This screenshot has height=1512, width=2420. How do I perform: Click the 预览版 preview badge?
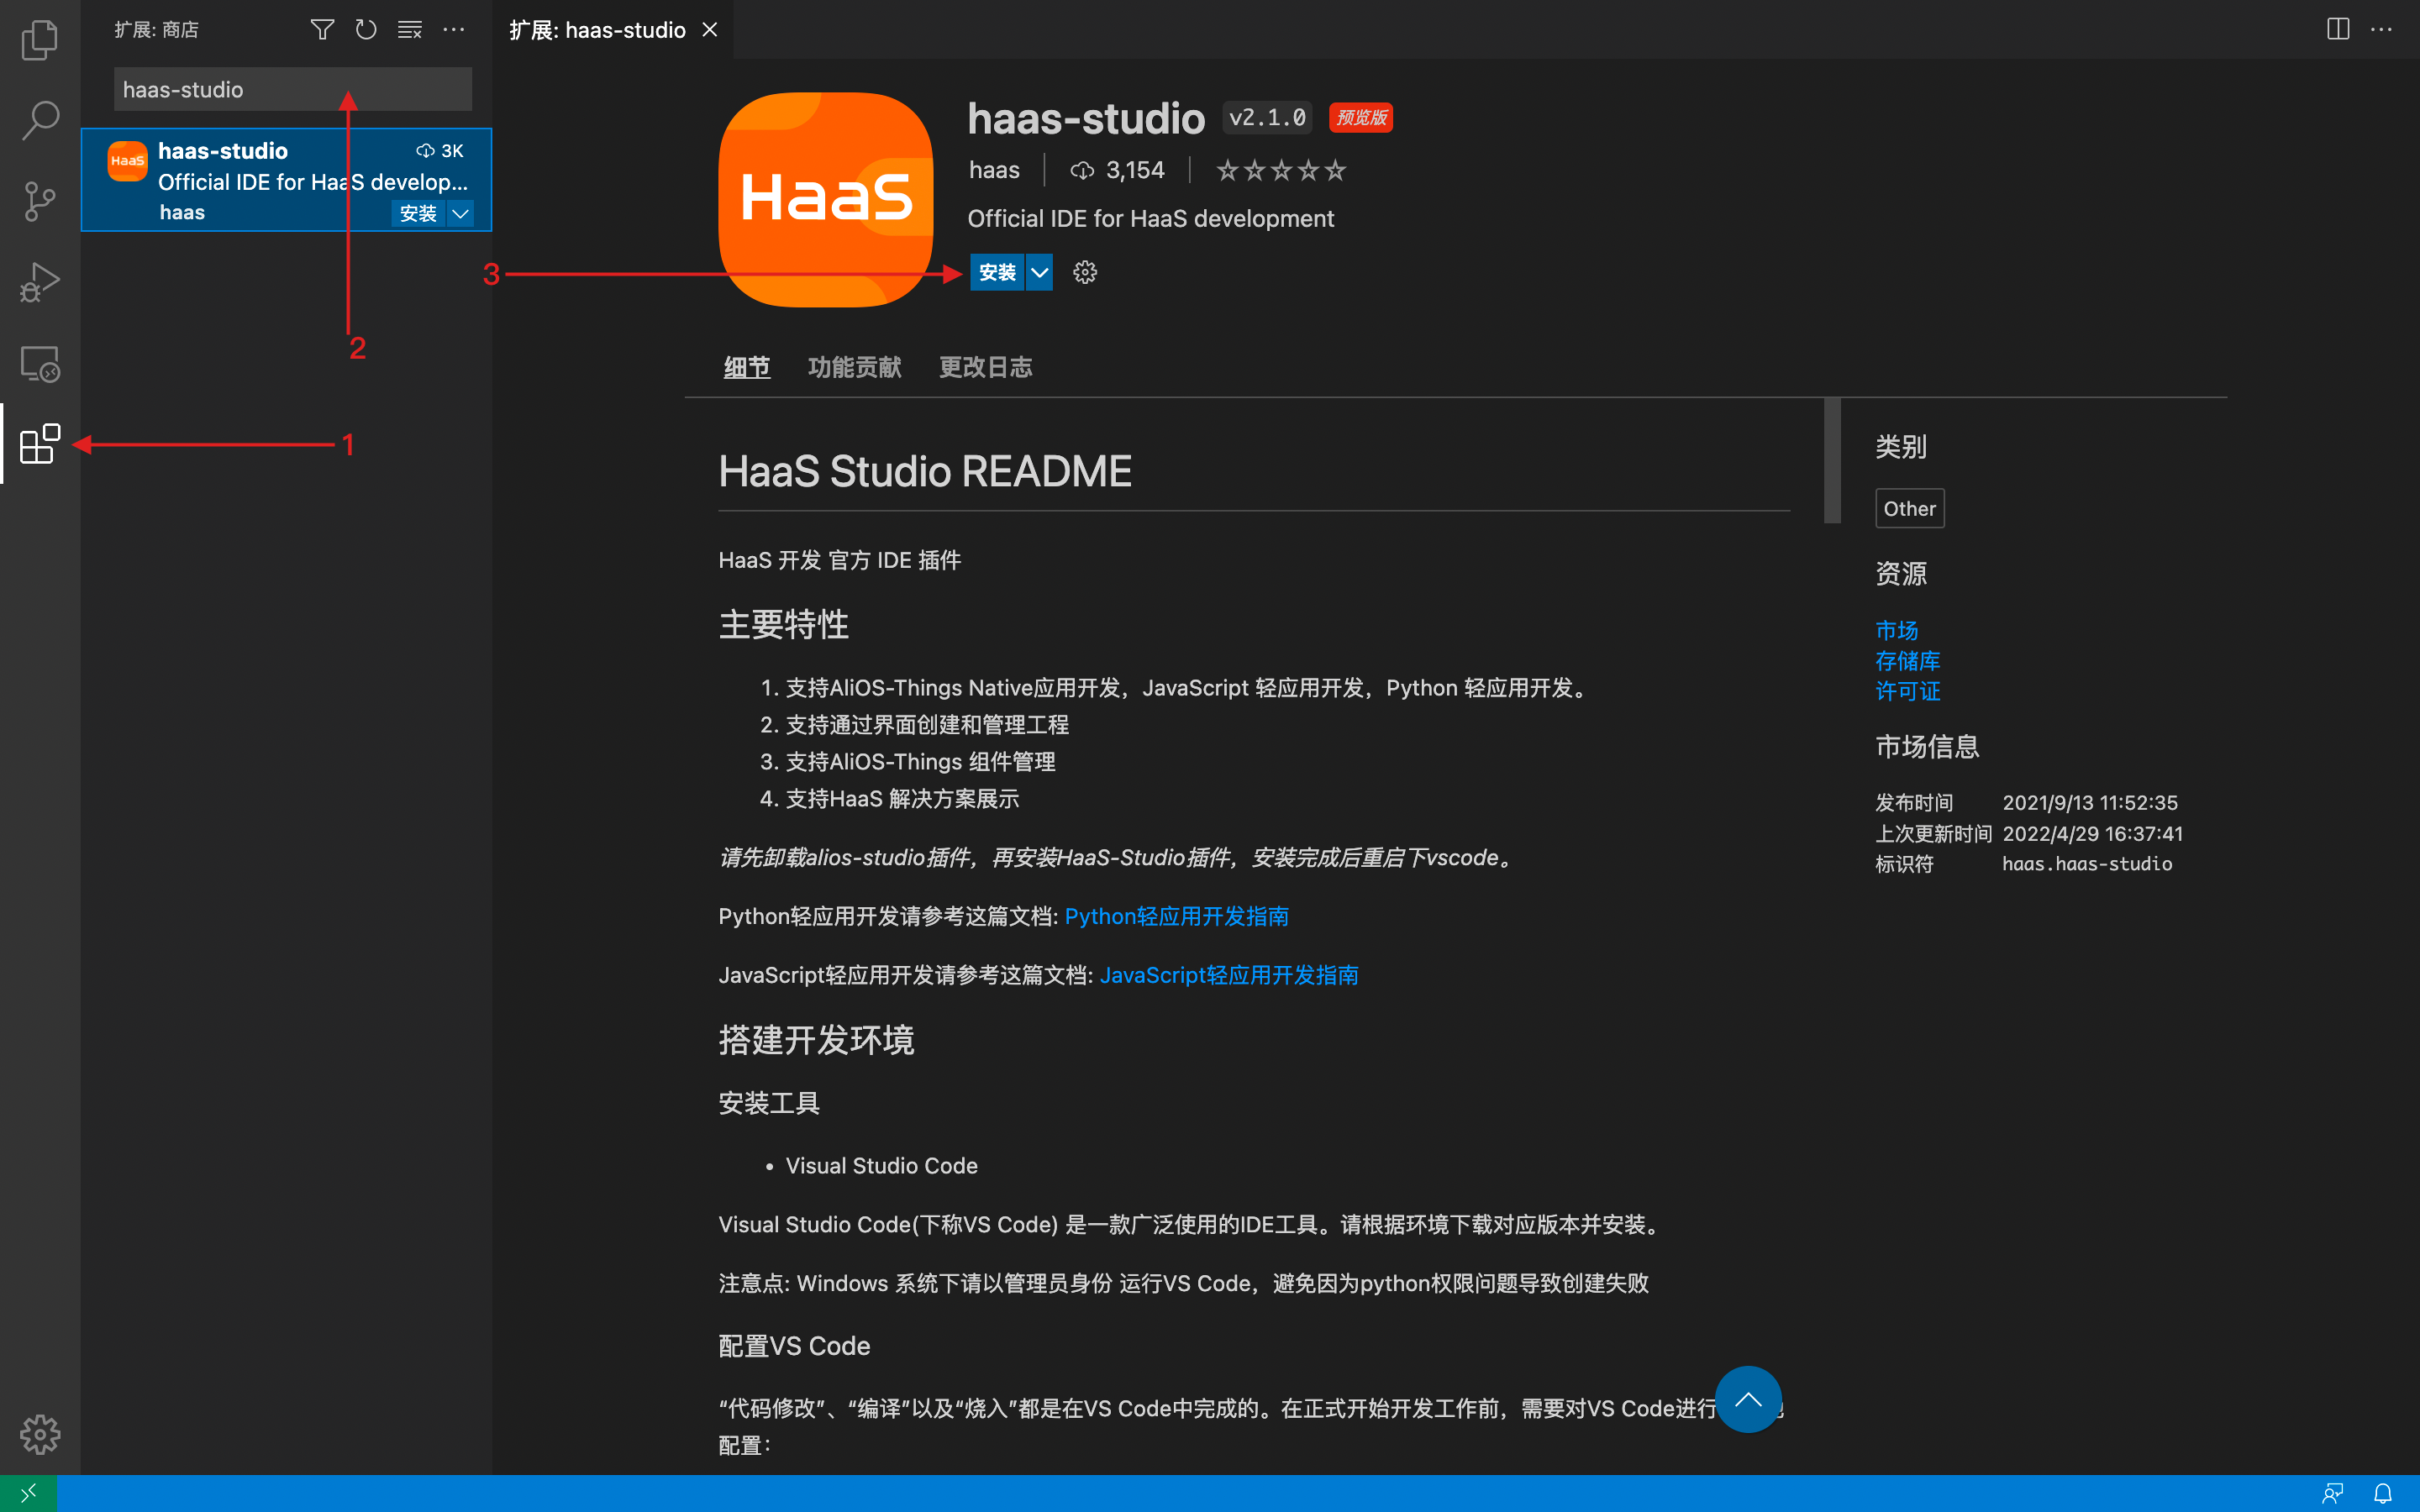coord(1361,118)
